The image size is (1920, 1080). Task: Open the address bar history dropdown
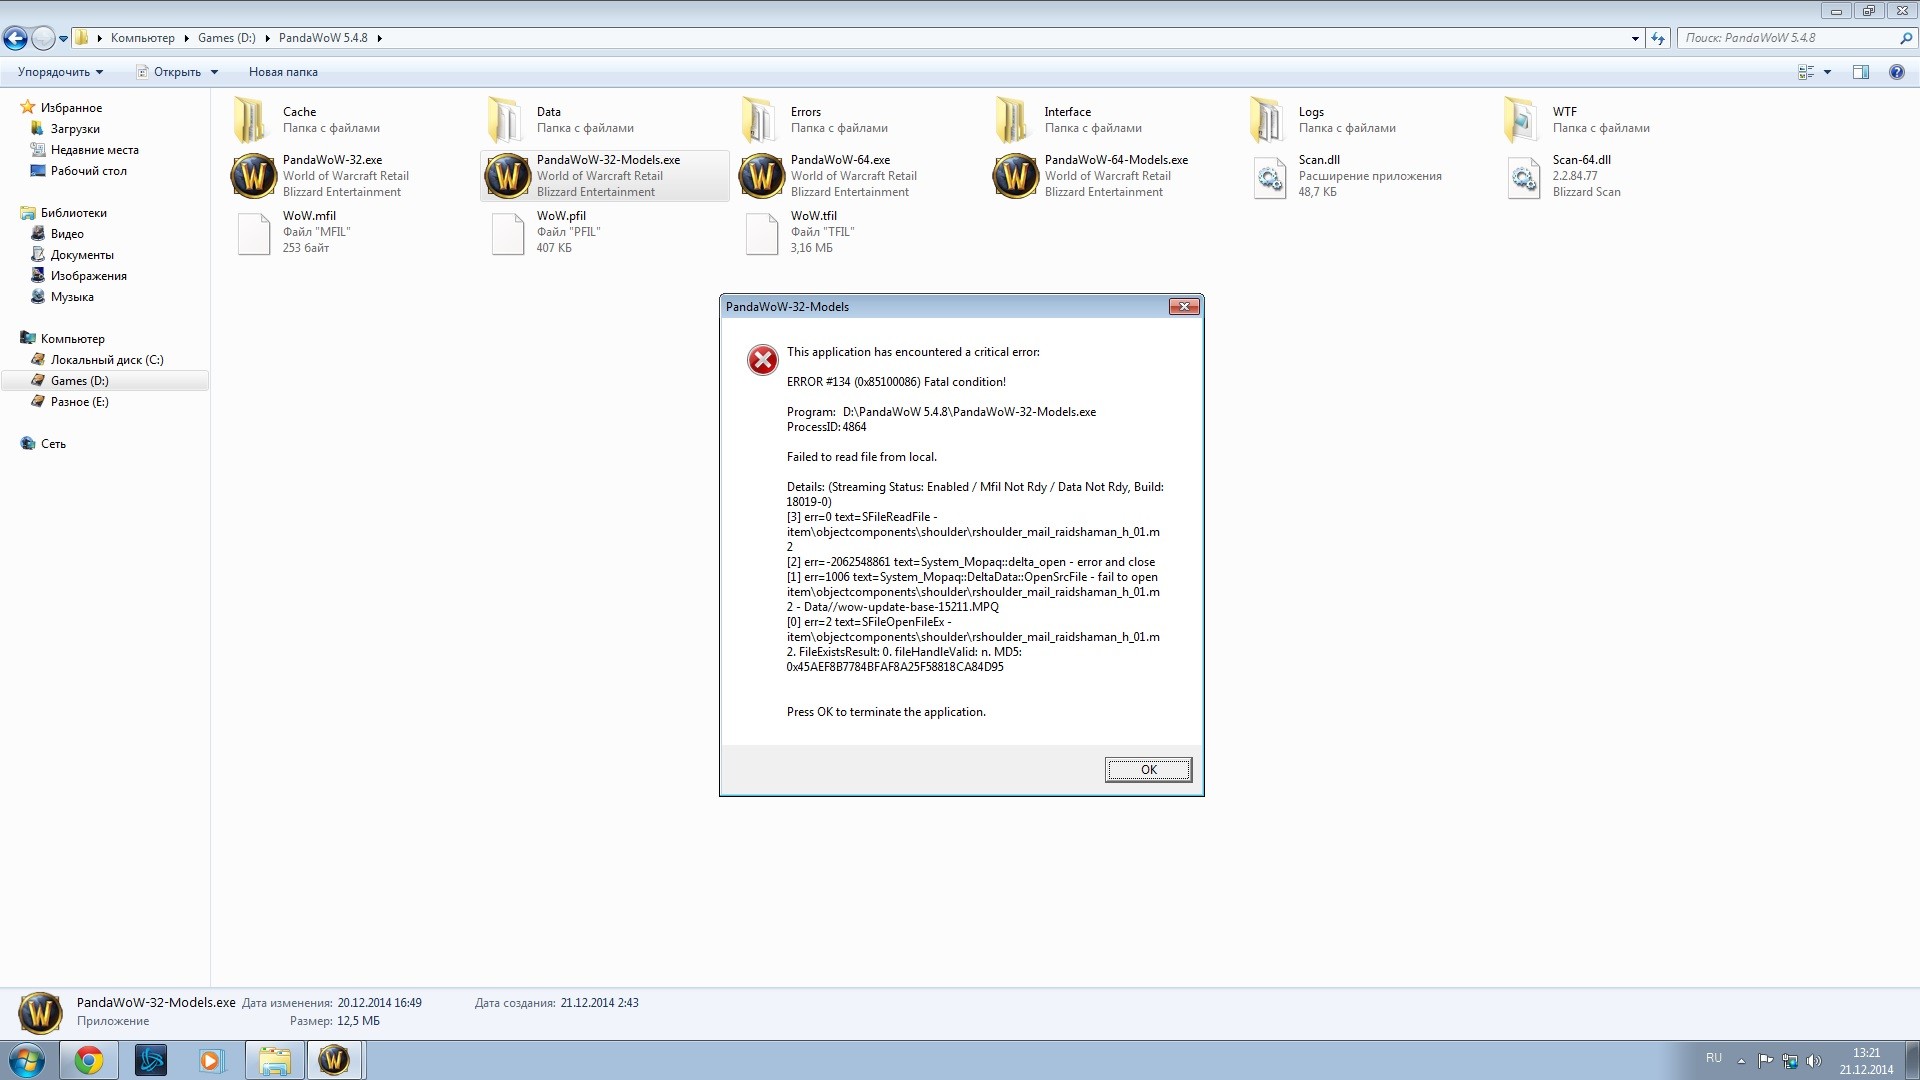pos(1635,38)
